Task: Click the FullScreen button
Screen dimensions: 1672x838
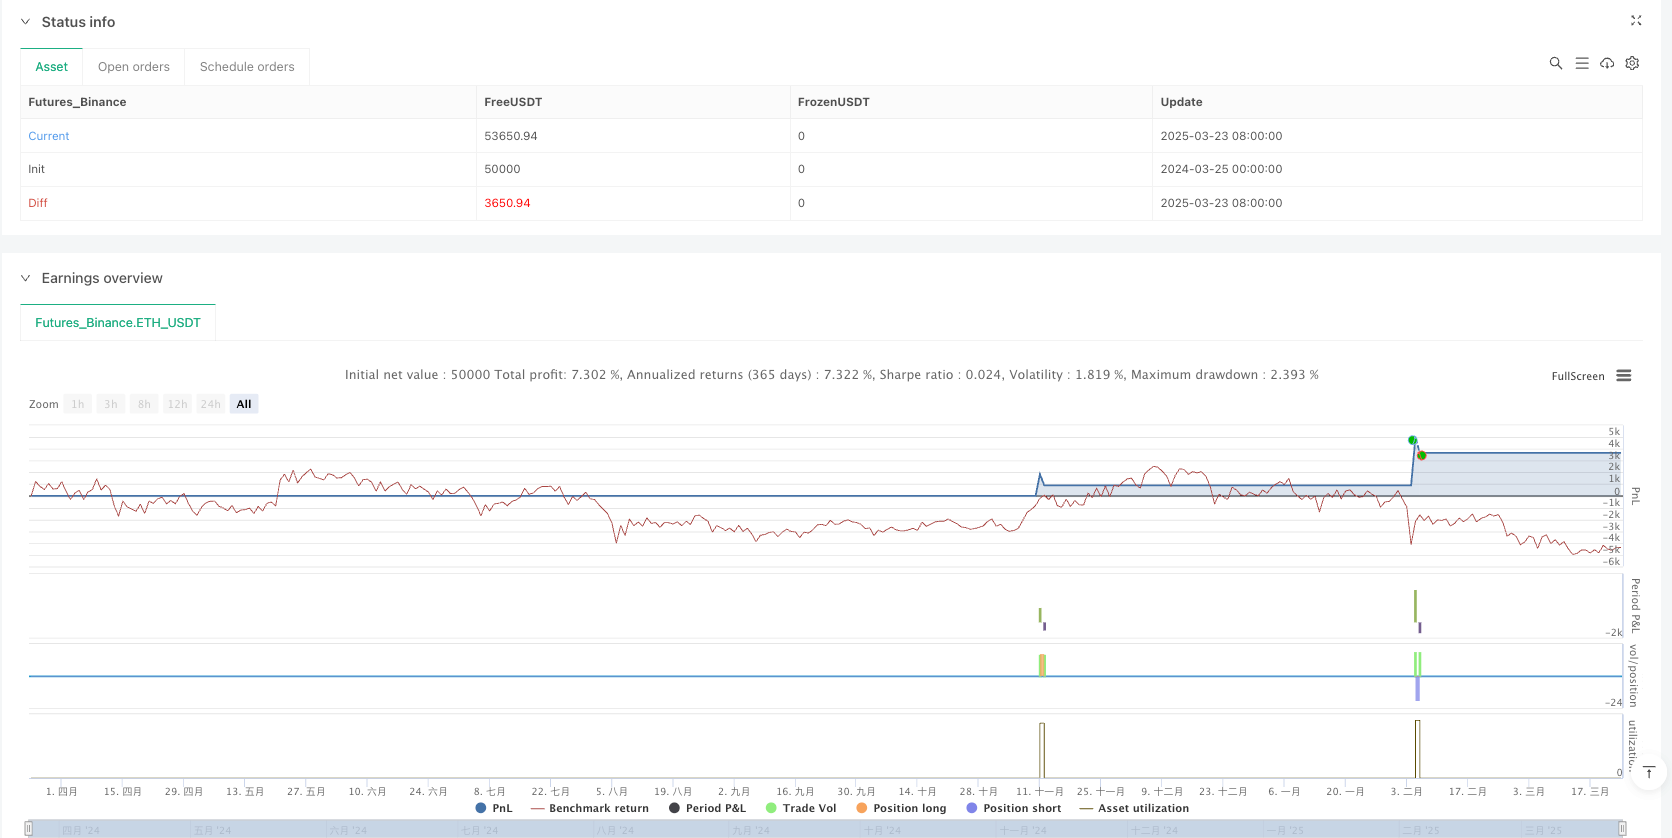Action: (x=1577, y=376)
